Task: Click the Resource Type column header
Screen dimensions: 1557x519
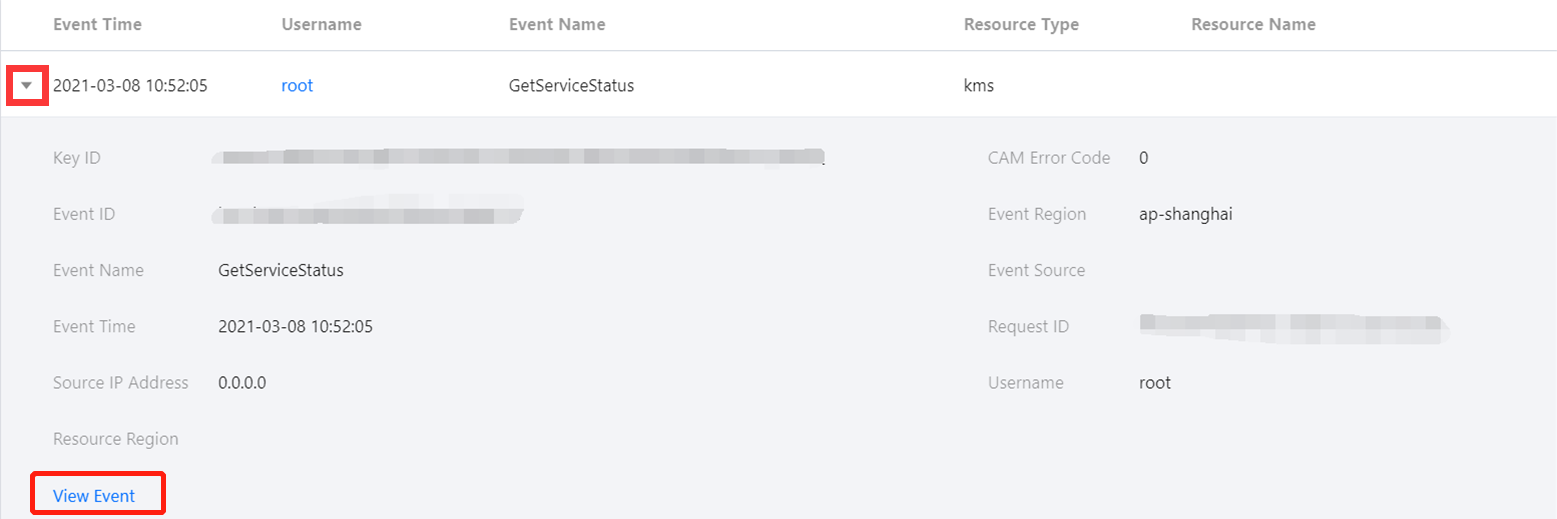Action: 1021,24
